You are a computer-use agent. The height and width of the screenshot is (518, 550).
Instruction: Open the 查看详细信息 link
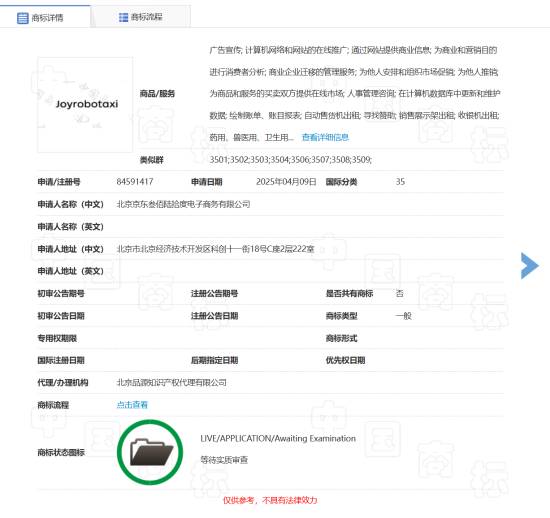point(325,137)
